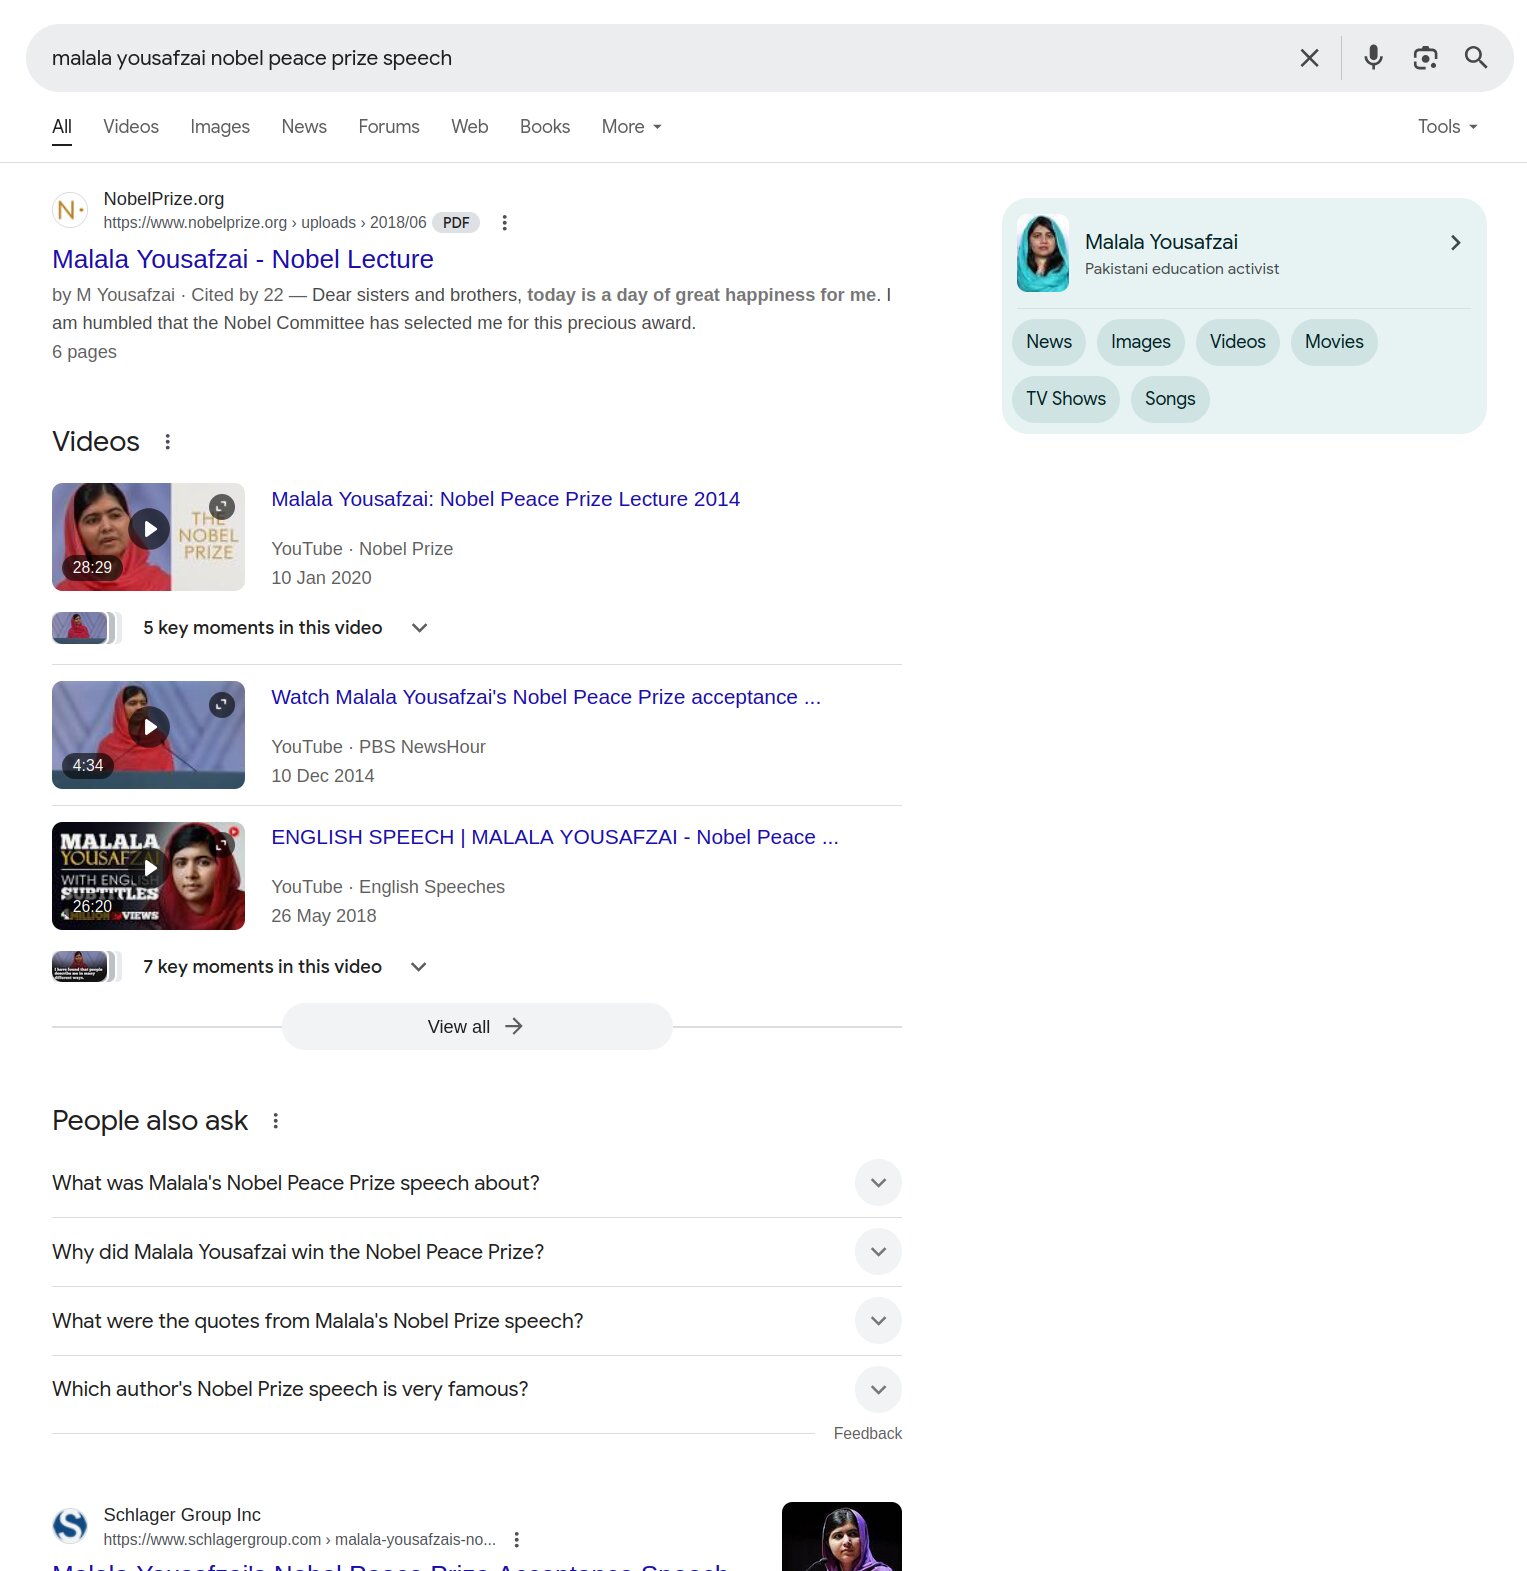Play the English Speeches video thumbnail
This screenshot has height=1571, width=1527.
(x=148, y=876)
